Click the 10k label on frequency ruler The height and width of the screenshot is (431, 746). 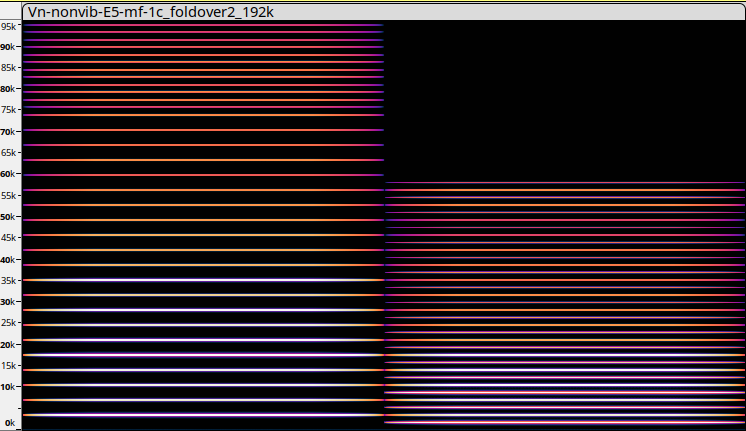point(9,387)
